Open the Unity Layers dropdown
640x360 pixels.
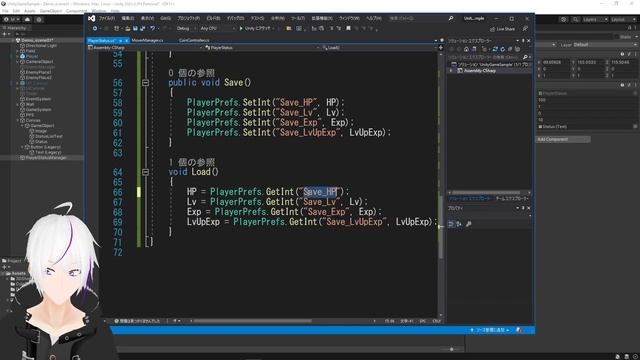coord(595,20)
